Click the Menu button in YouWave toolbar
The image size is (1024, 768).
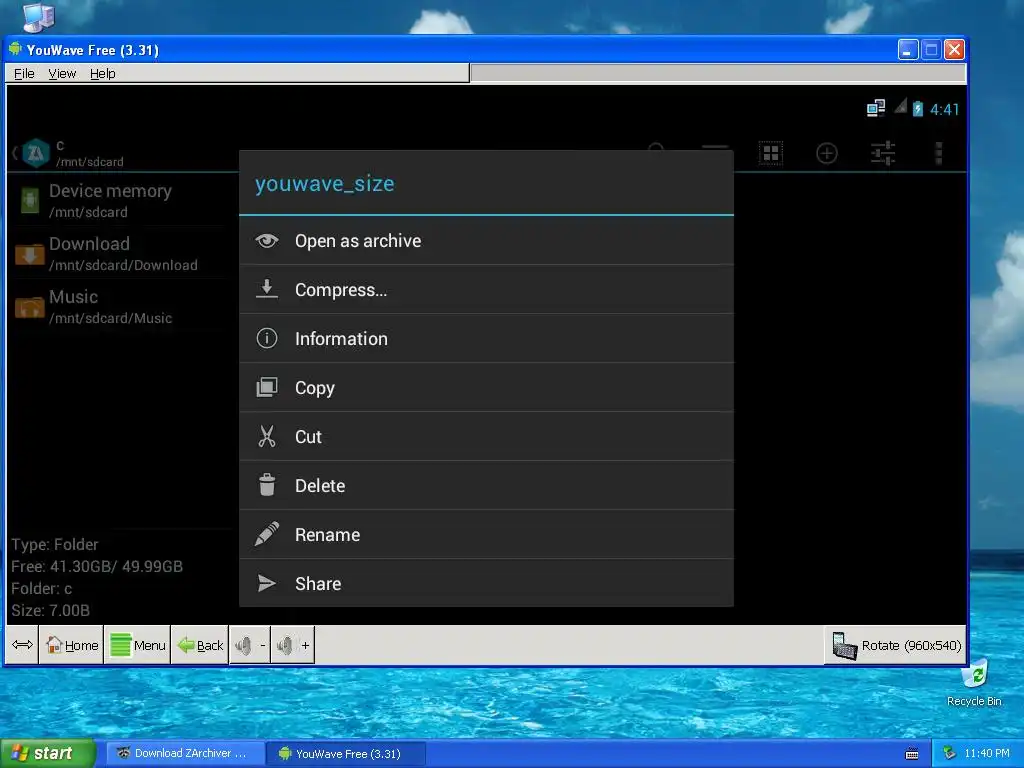point(138,645)
